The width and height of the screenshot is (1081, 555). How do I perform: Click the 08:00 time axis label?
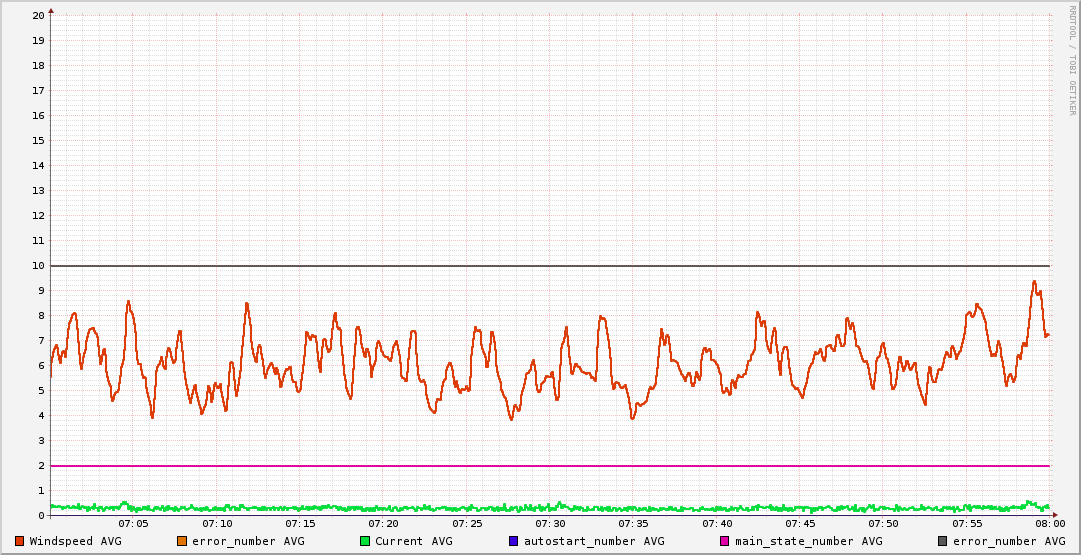click(x=1050, y=524)
